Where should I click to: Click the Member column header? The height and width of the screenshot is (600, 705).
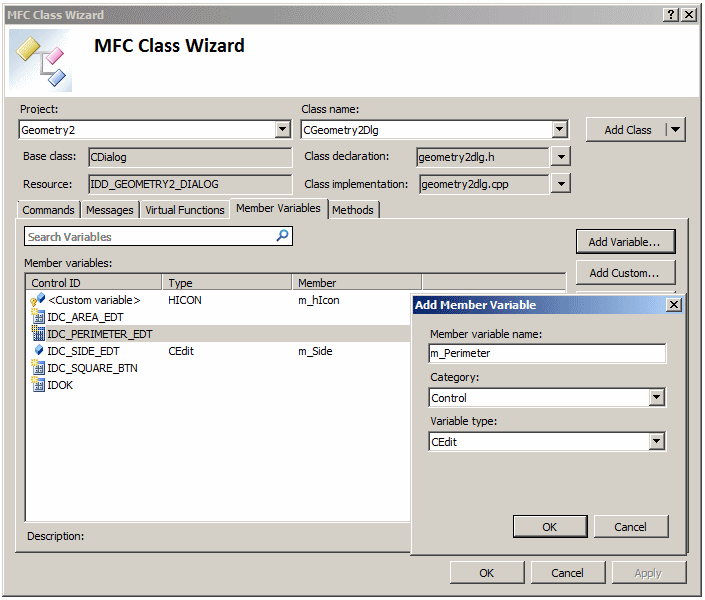[357, 283]
